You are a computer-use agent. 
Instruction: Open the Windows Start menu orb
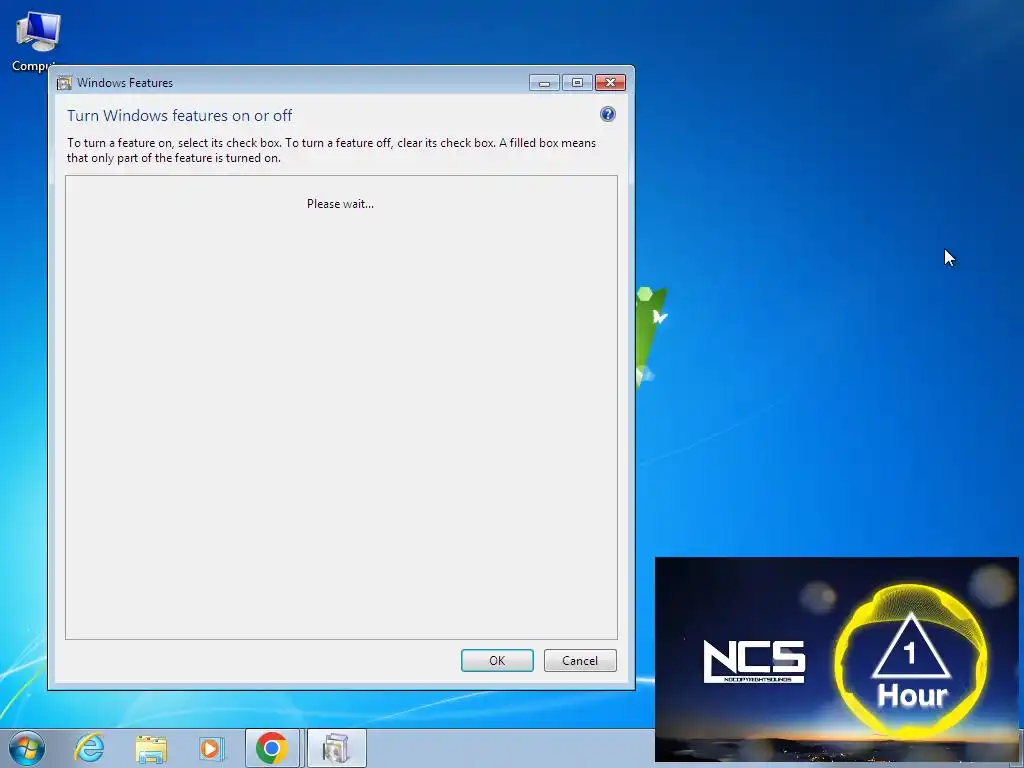[x=27, y=748]
